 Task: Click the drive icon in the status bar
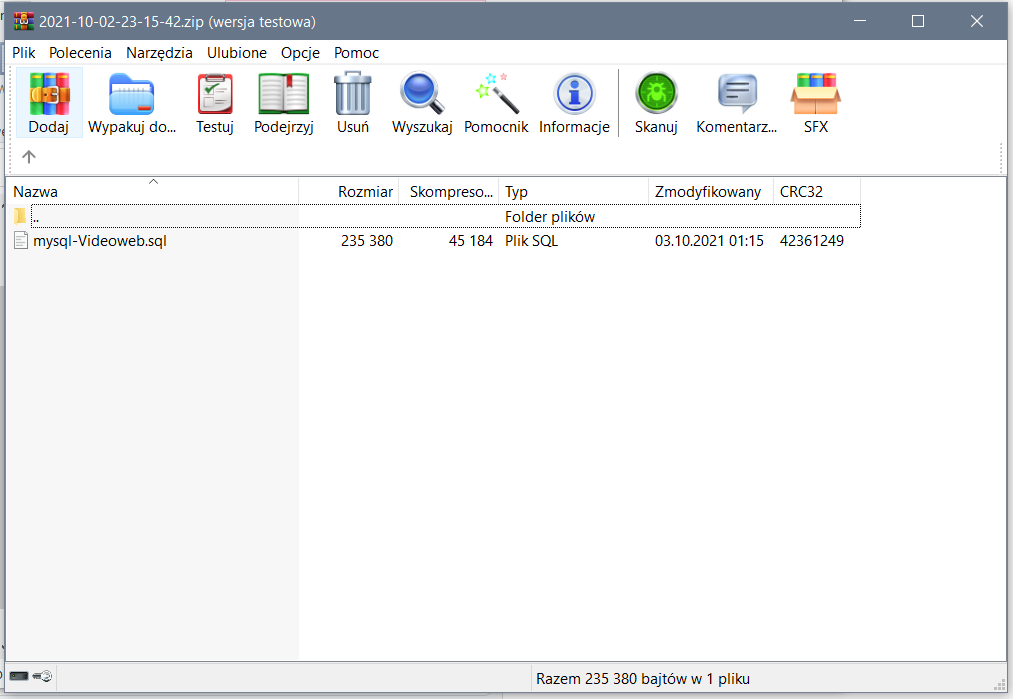(x=19, y=676)
